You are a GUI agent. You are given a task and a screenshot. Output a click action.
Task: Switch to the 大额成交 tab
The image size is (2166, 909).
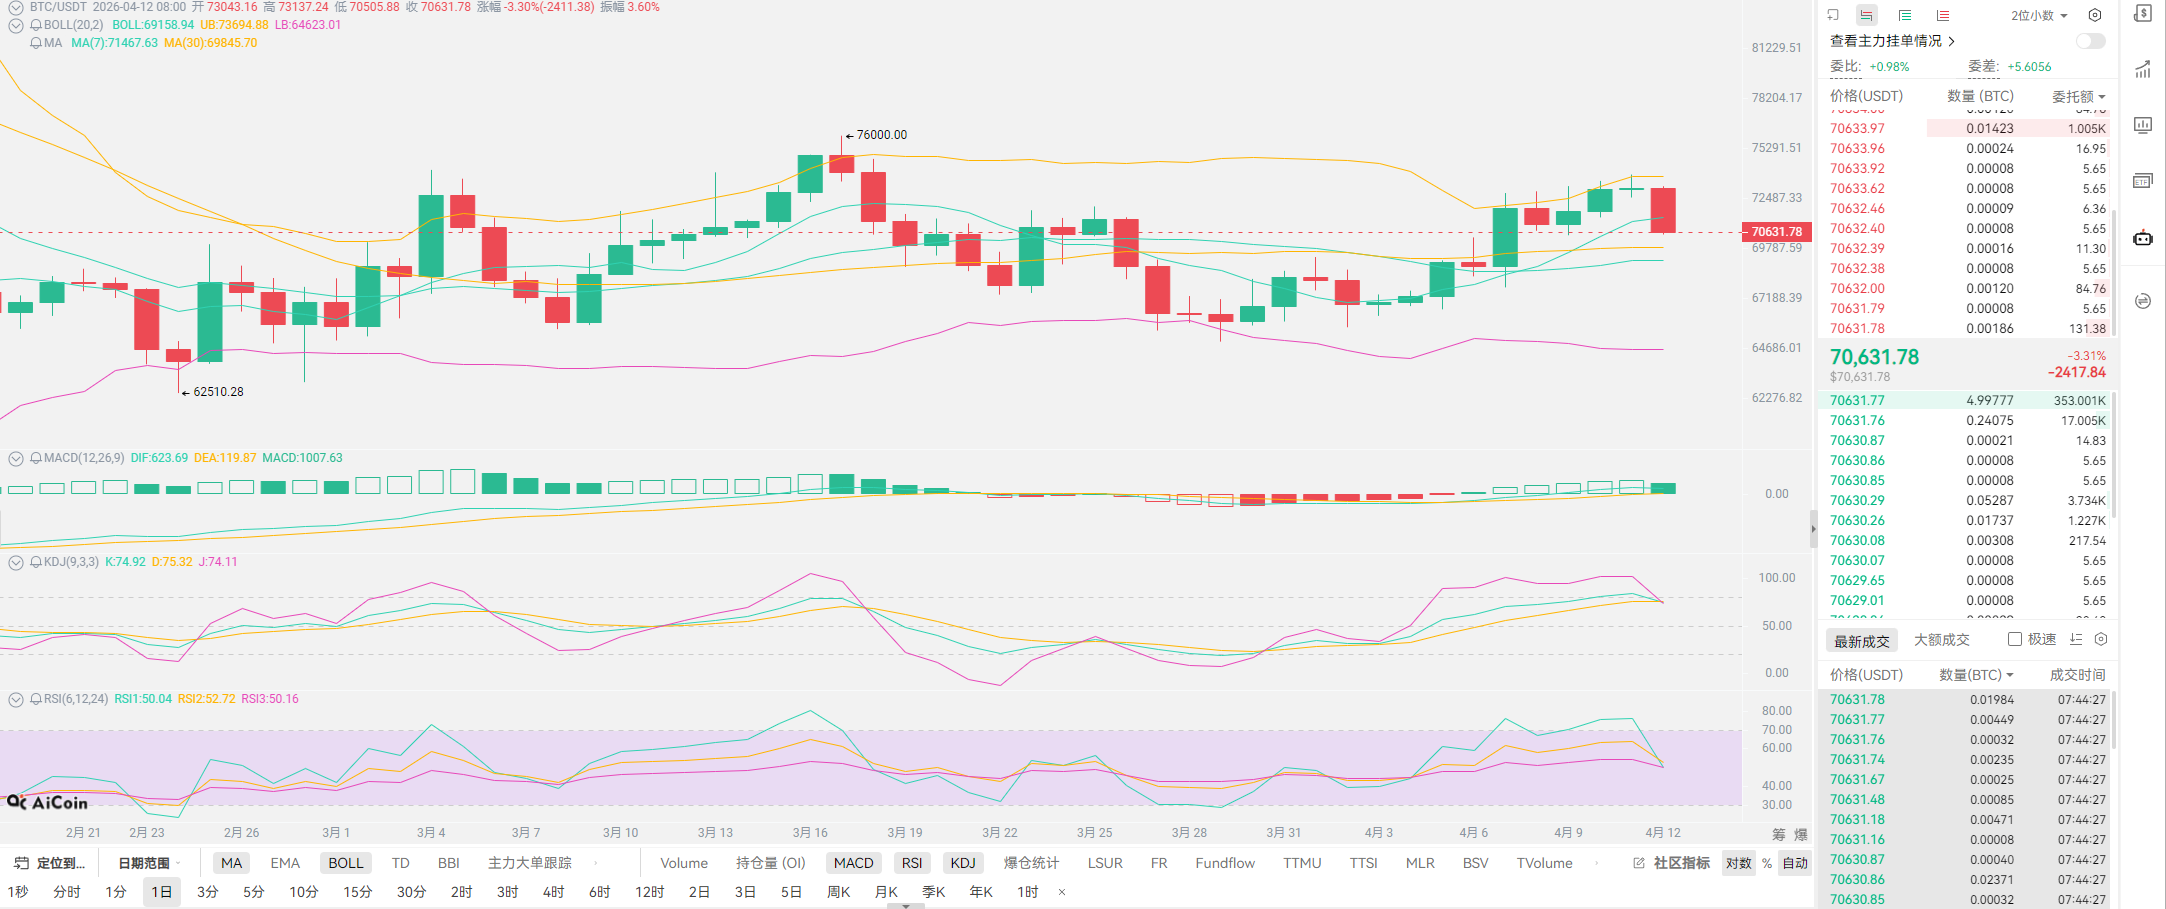click(x=1941, y=640)
